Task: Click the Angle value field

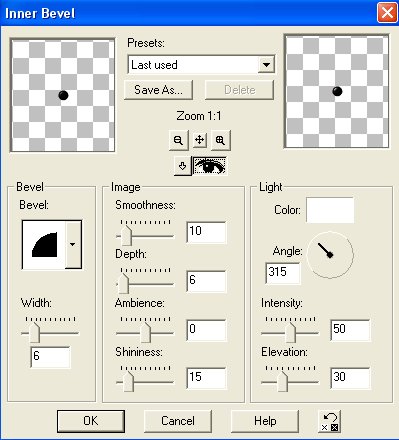Action: 283,273
